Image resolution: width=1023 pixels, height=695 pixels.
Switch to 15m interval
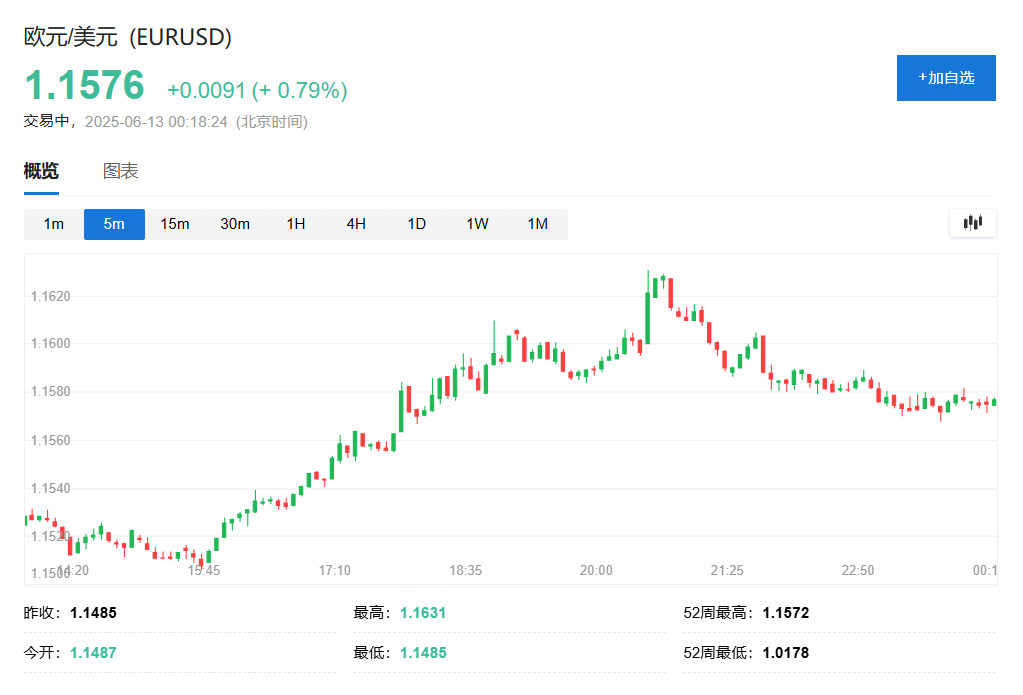[x=175, y=224]
